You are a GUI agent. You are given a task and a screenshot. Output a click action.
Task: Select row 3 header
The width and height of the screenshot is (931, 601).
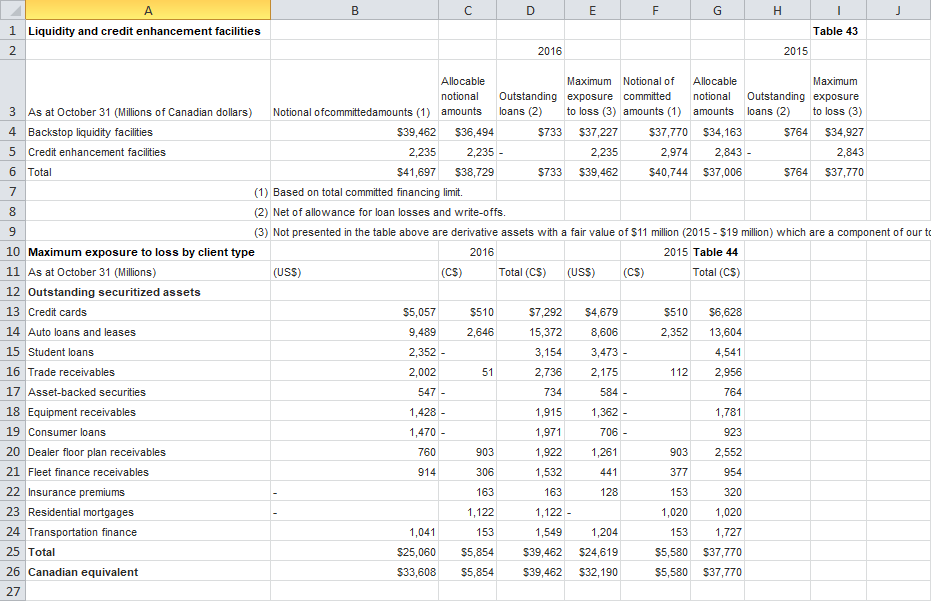12,90
